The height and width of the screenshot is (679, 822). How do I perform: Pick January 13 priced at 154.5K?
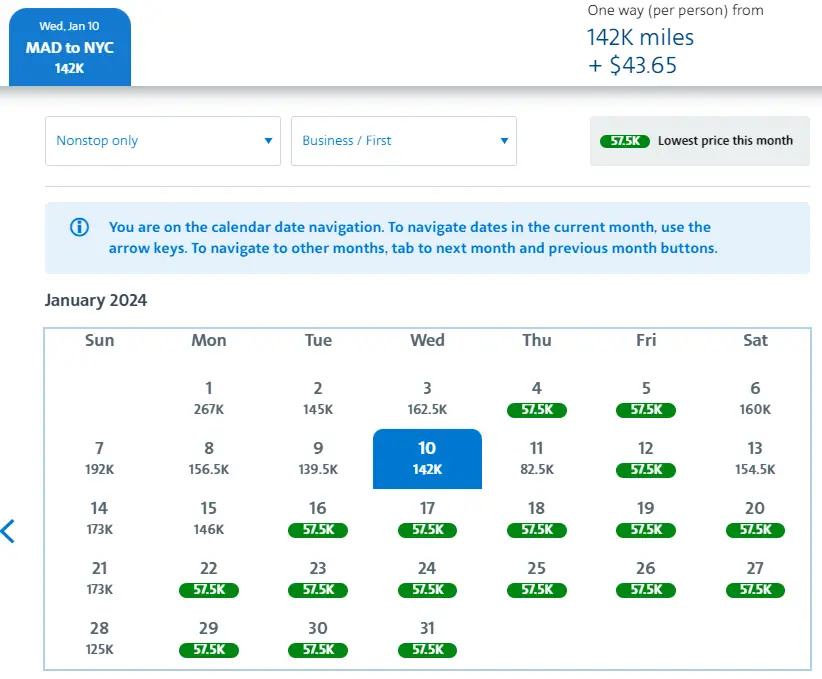755,458
